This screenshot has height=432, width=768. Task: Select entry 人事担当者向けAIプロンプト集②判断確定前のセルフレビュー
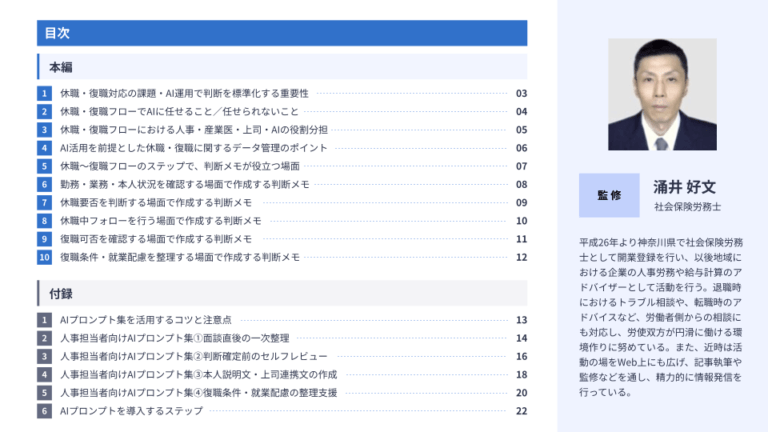click(x=193, y=356)
